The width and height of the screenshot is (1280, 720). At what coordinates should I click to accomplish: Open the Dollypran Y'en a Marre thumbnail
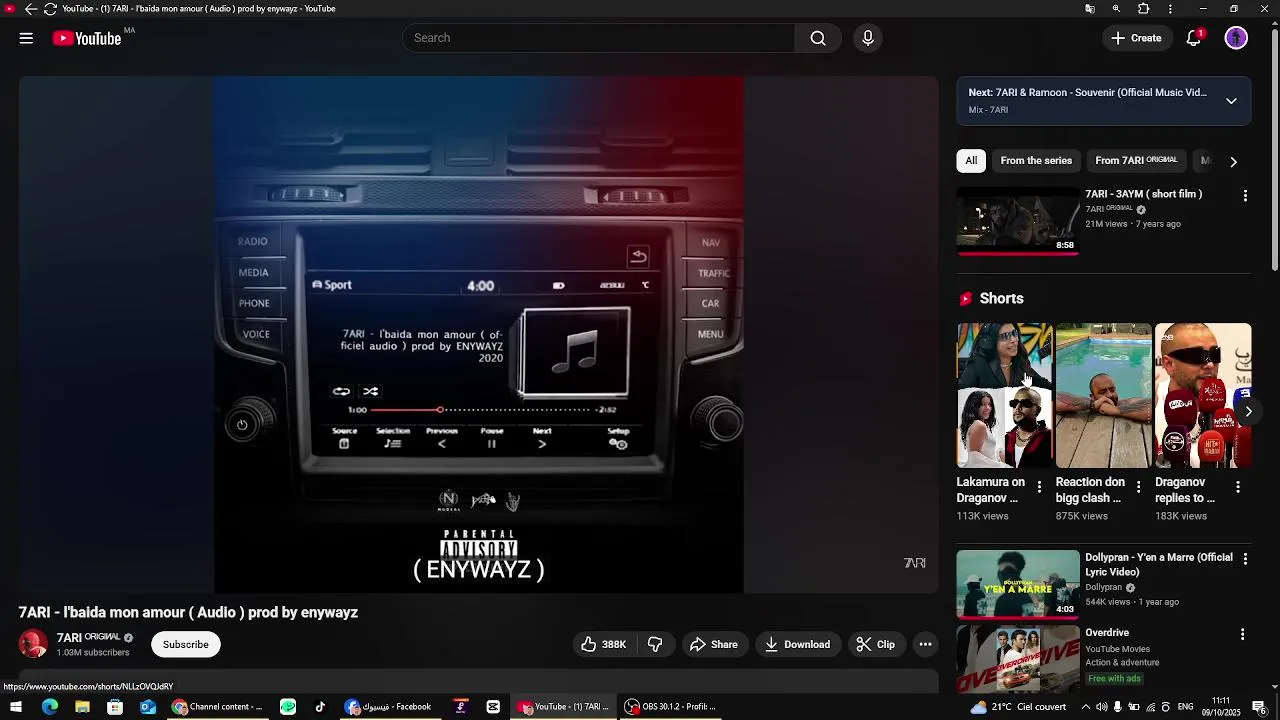[x=1018, y=584]
